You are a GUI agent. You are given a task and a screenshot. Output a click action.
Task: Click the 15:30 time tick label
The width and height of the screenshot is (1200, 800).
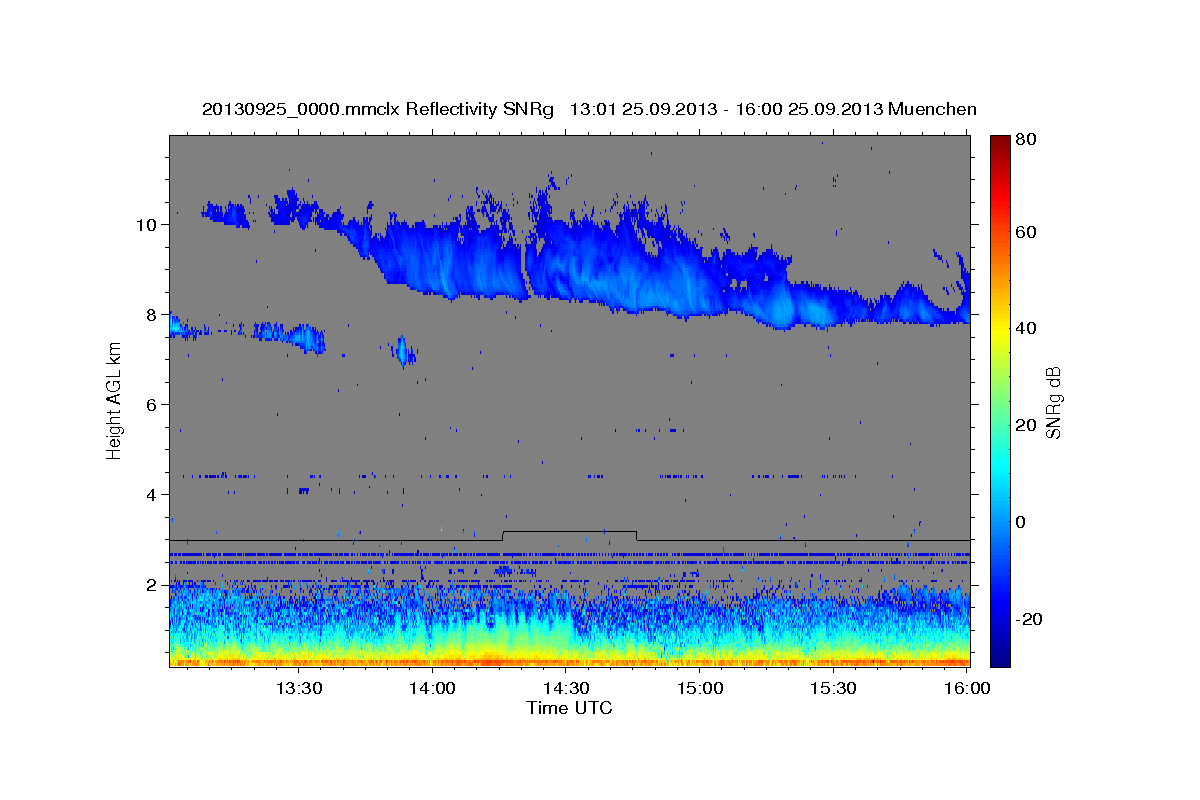(833, 688)
